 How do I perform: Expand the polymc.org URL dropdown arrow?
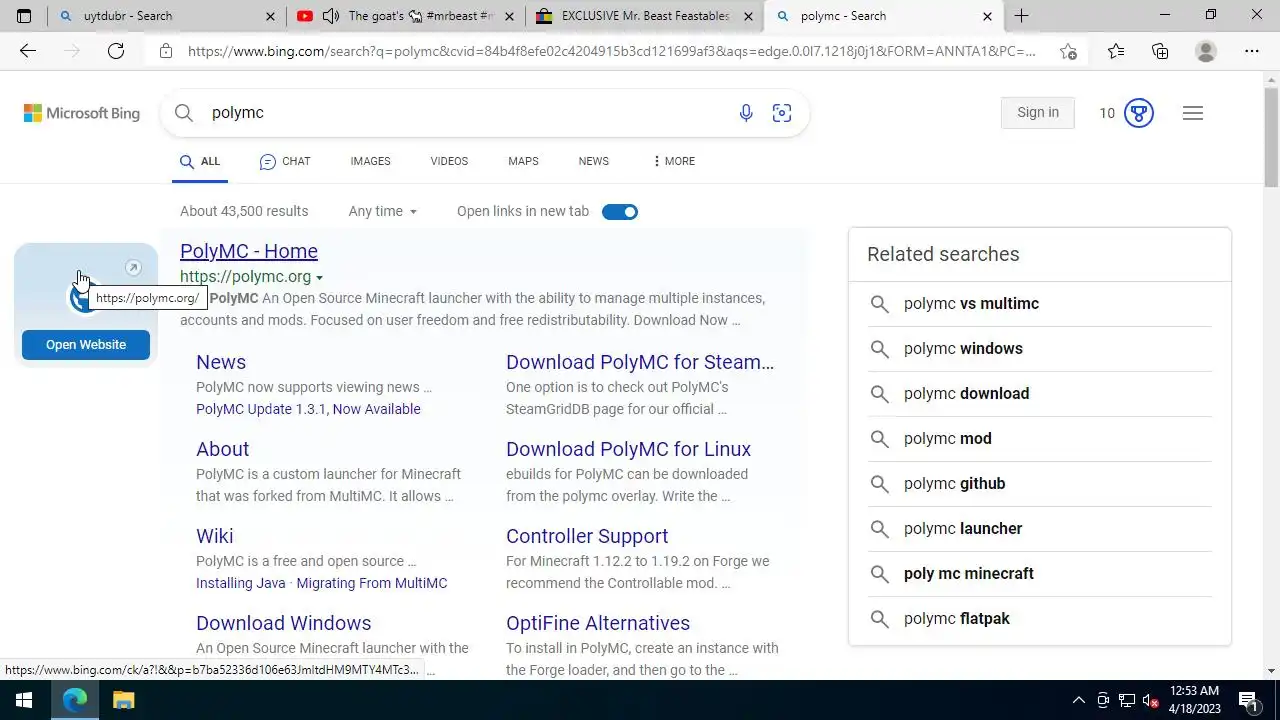[320, 277]
